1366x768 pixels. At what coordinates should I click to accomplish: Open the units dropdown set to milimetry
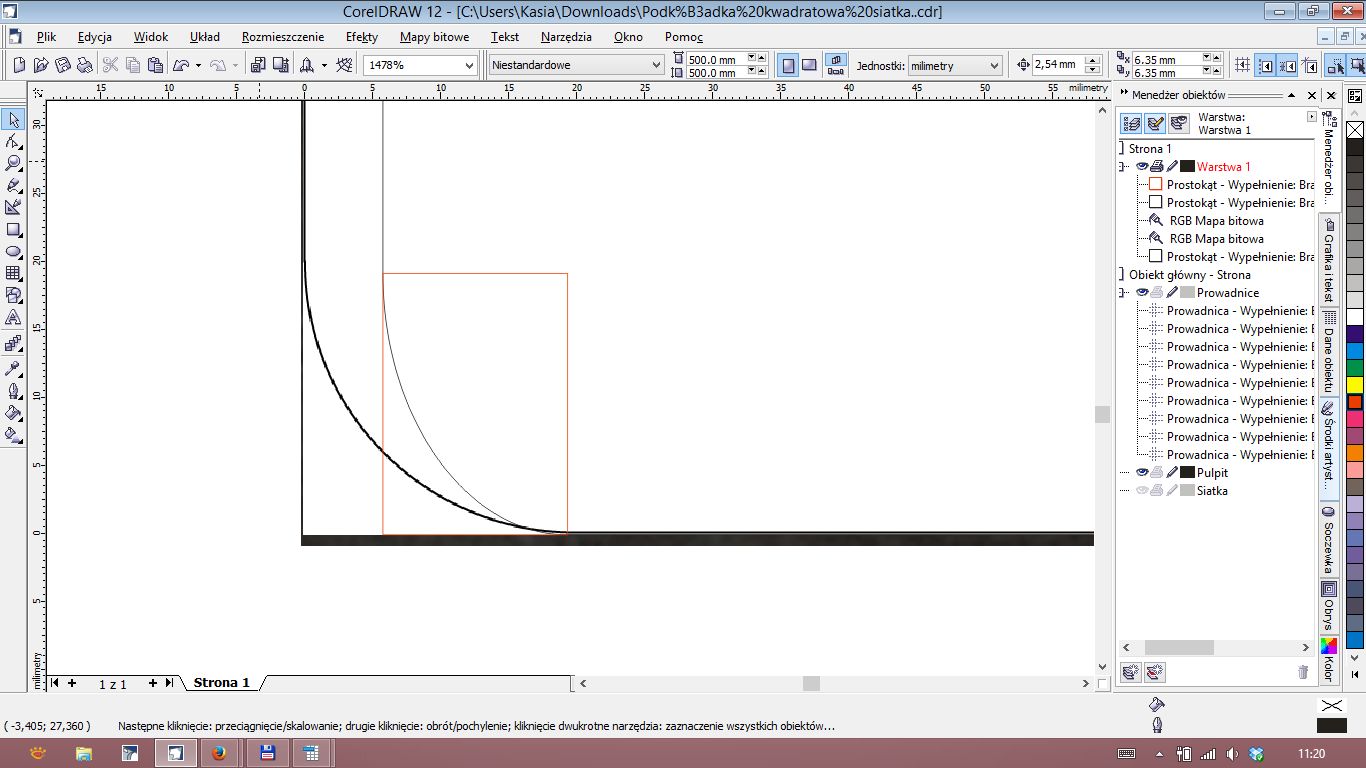(x=993, y=65)
